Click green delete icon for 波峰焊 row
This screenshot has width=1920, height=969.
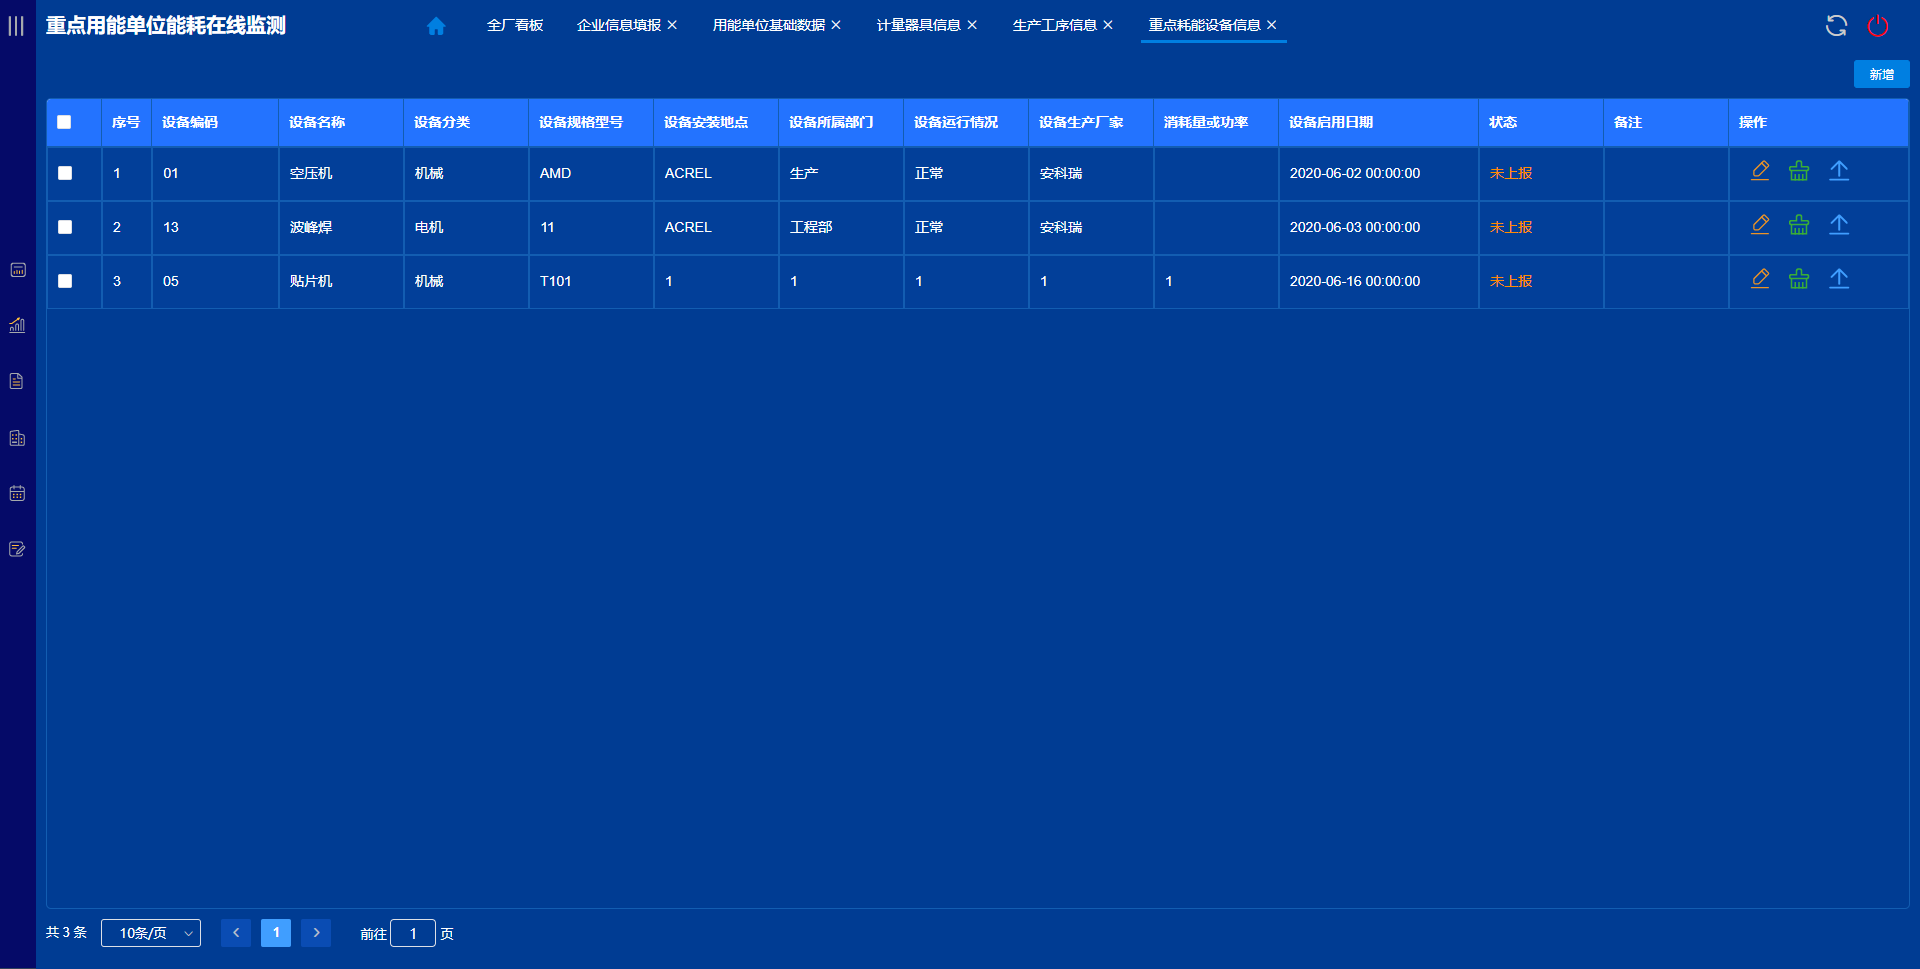[x=1799, y=225]
